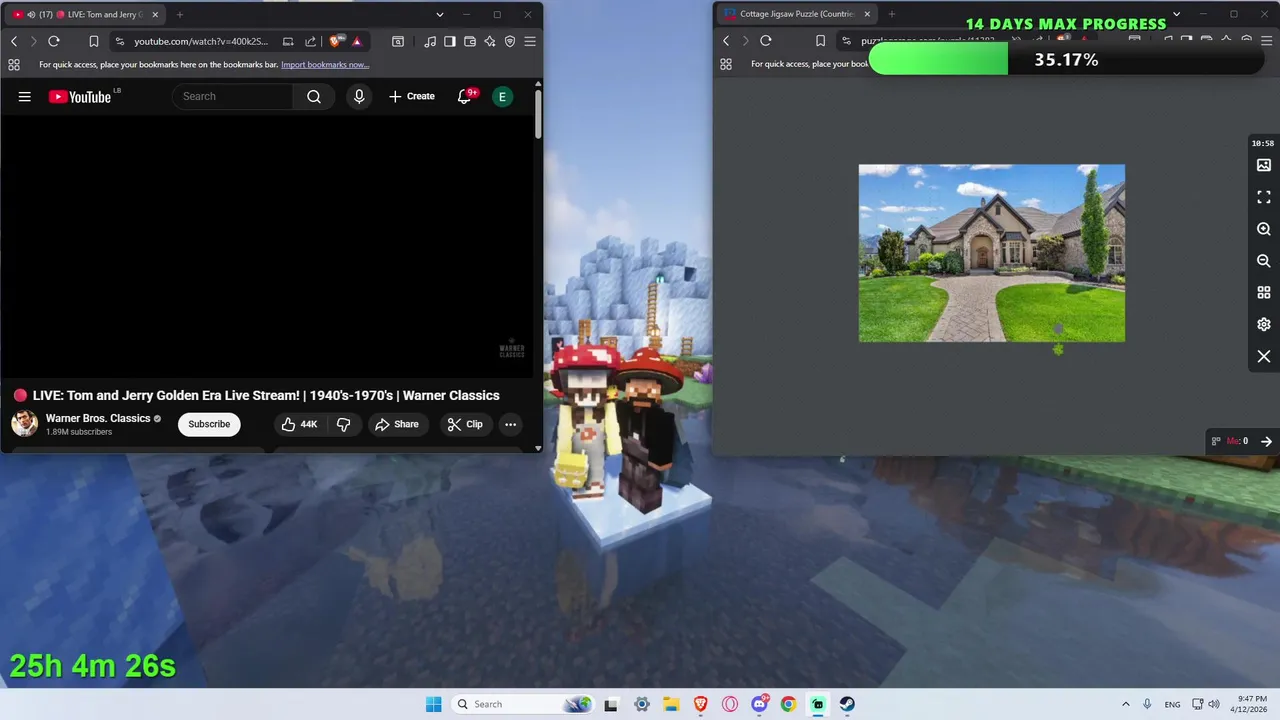Screen dimensions: 1280x720
Task: Open the taskbar clock showing 9:47 PM
Action: (x=1251, y=704)
